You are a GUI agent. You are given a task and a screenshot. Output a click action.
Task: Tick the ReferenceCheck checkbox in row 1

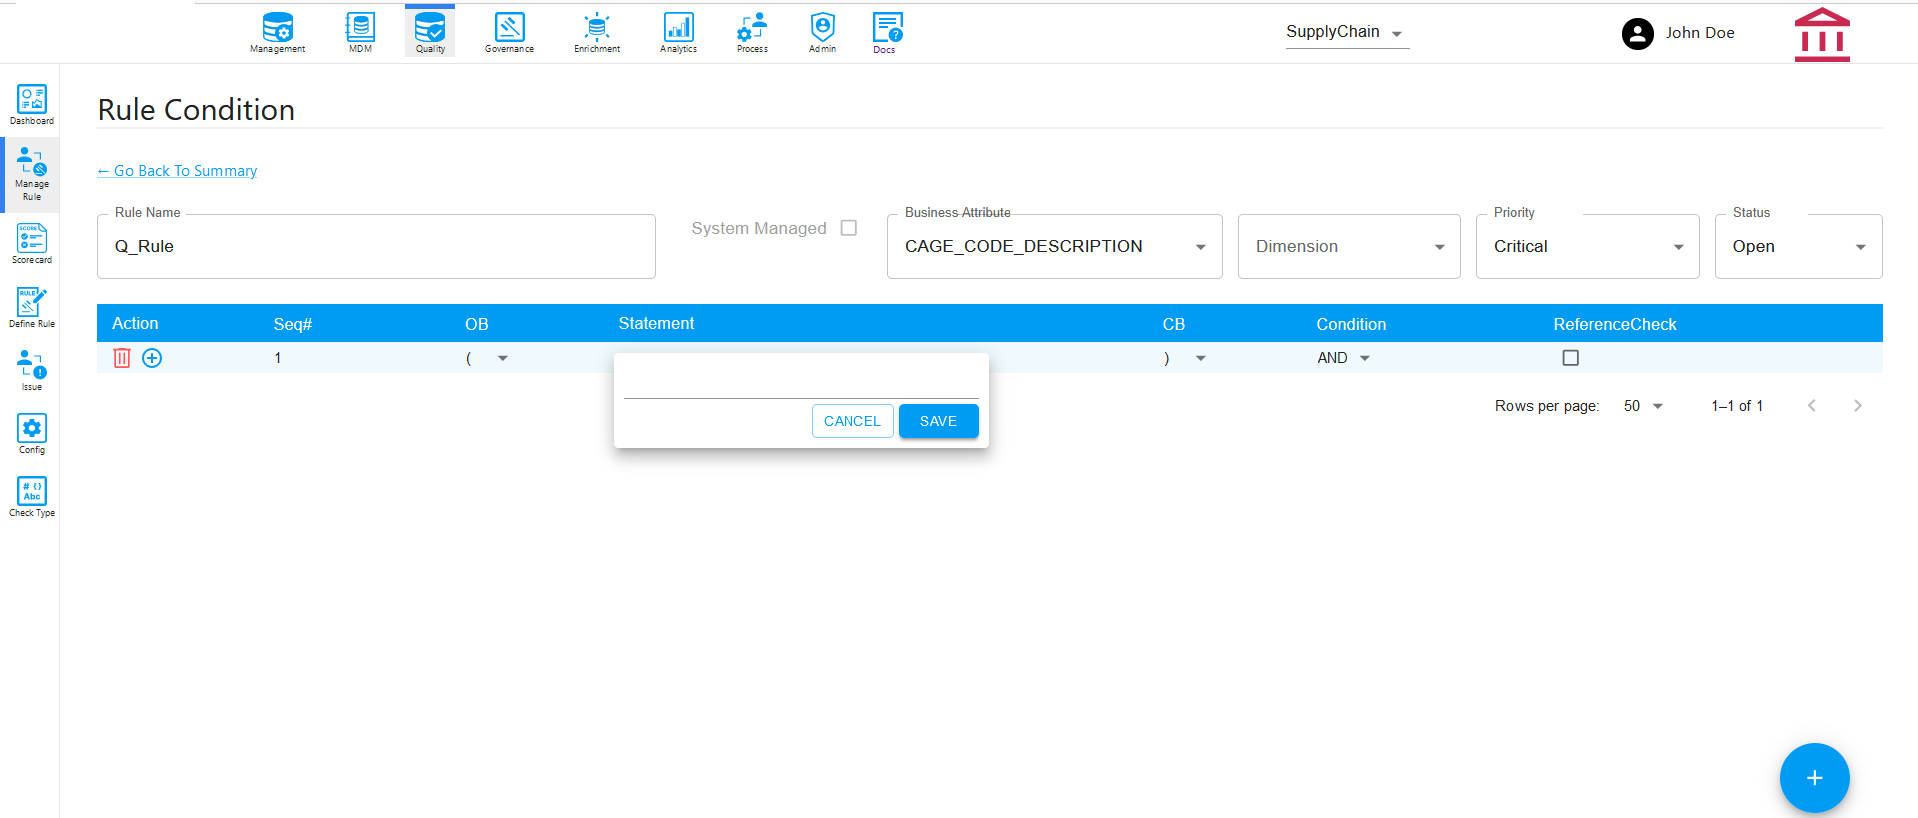coord(1571,358)
